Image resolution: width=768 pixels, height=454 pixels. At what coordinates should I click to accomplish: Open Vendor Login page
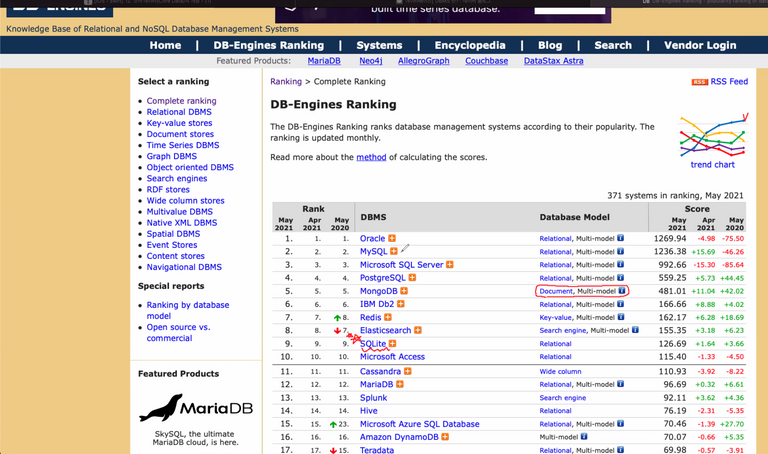point(700,46)
